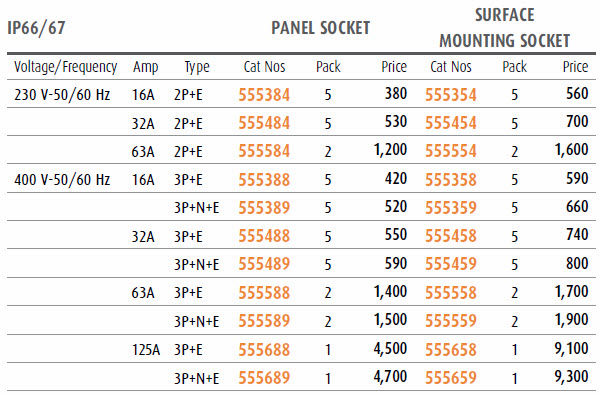The image size is (600, 395).
Task: Click catalog number 555384
Action: [x=264, y=95]
